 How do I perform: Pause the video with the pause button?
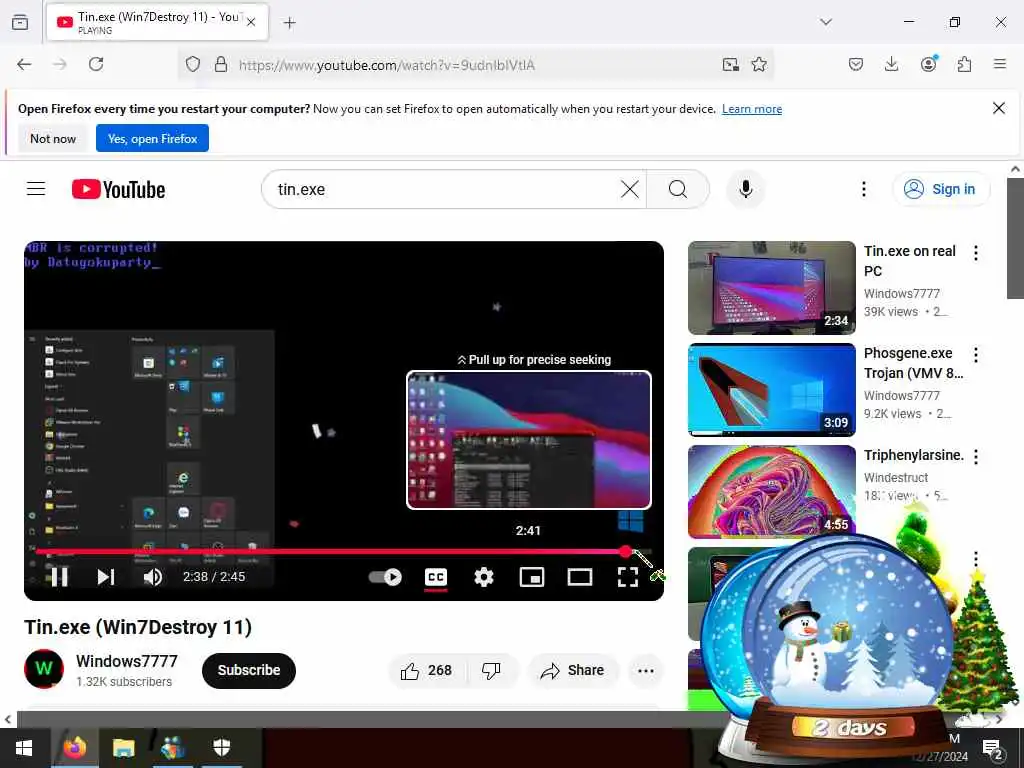pyautogui.click(x=59, y=577)
